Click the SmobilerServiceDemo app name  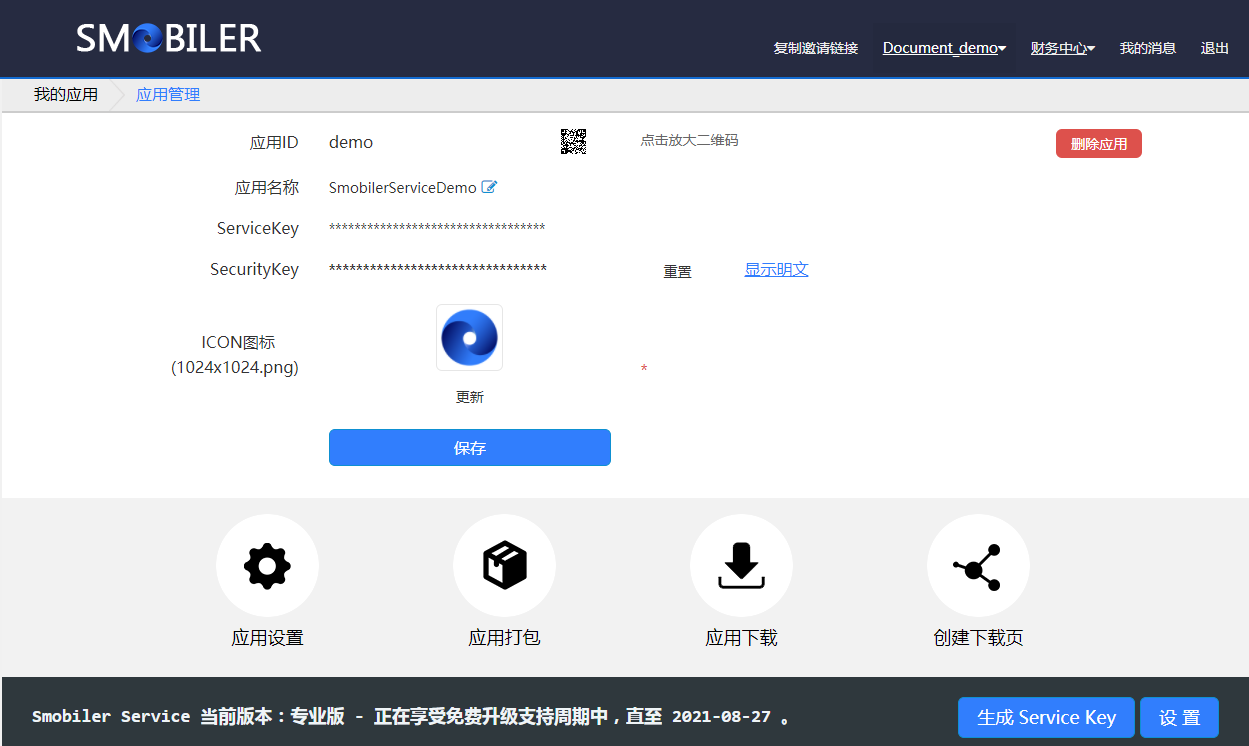pos(403,188)
